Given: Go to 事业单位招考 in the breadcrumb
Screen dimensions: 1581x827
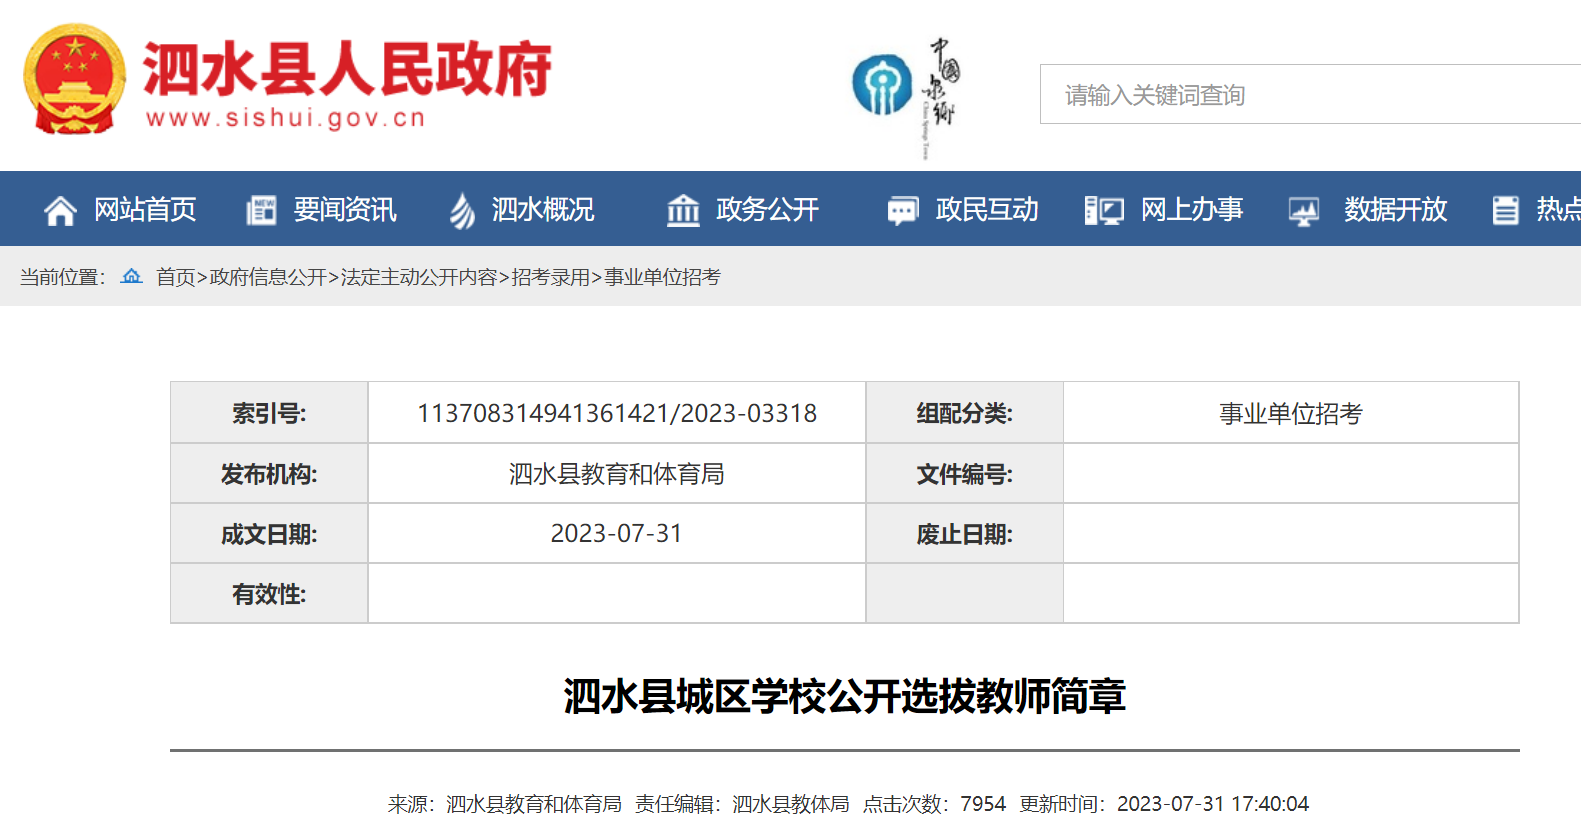Looking at the screenshot, I should pyautogui.click(x=662, y=277).
